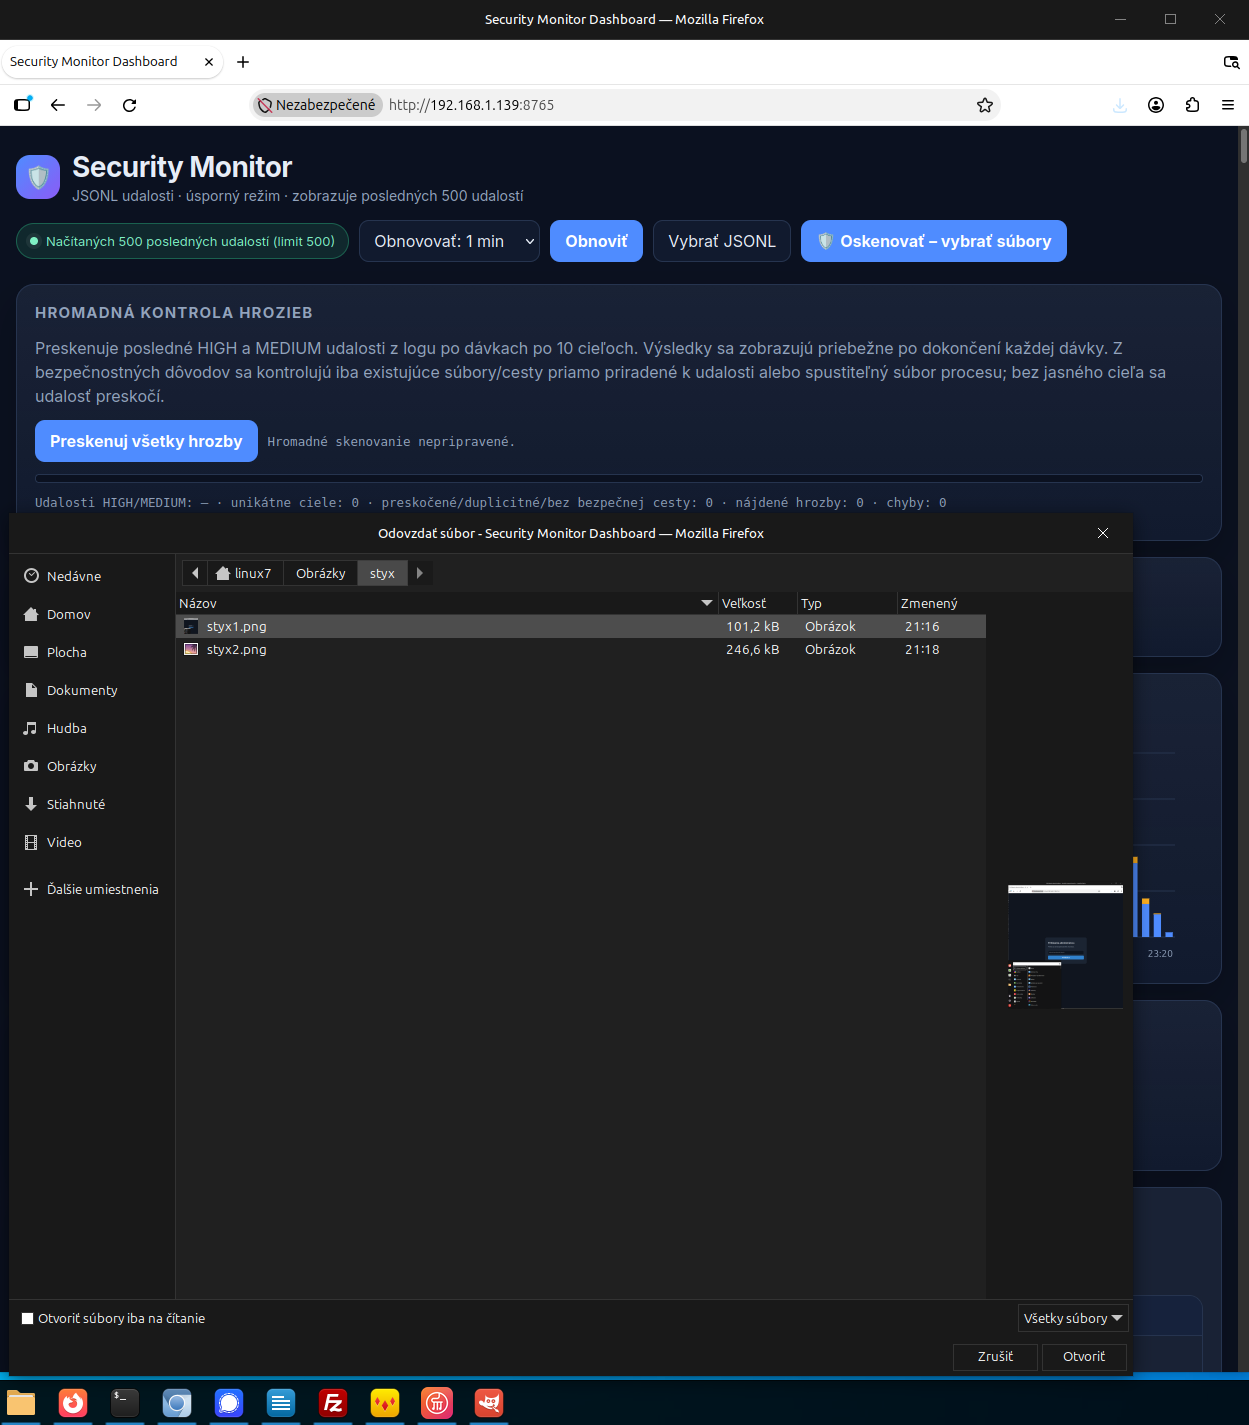Select the styx1.png file row
This screenshot has width=1249, height=1425.
click(581, 626)
